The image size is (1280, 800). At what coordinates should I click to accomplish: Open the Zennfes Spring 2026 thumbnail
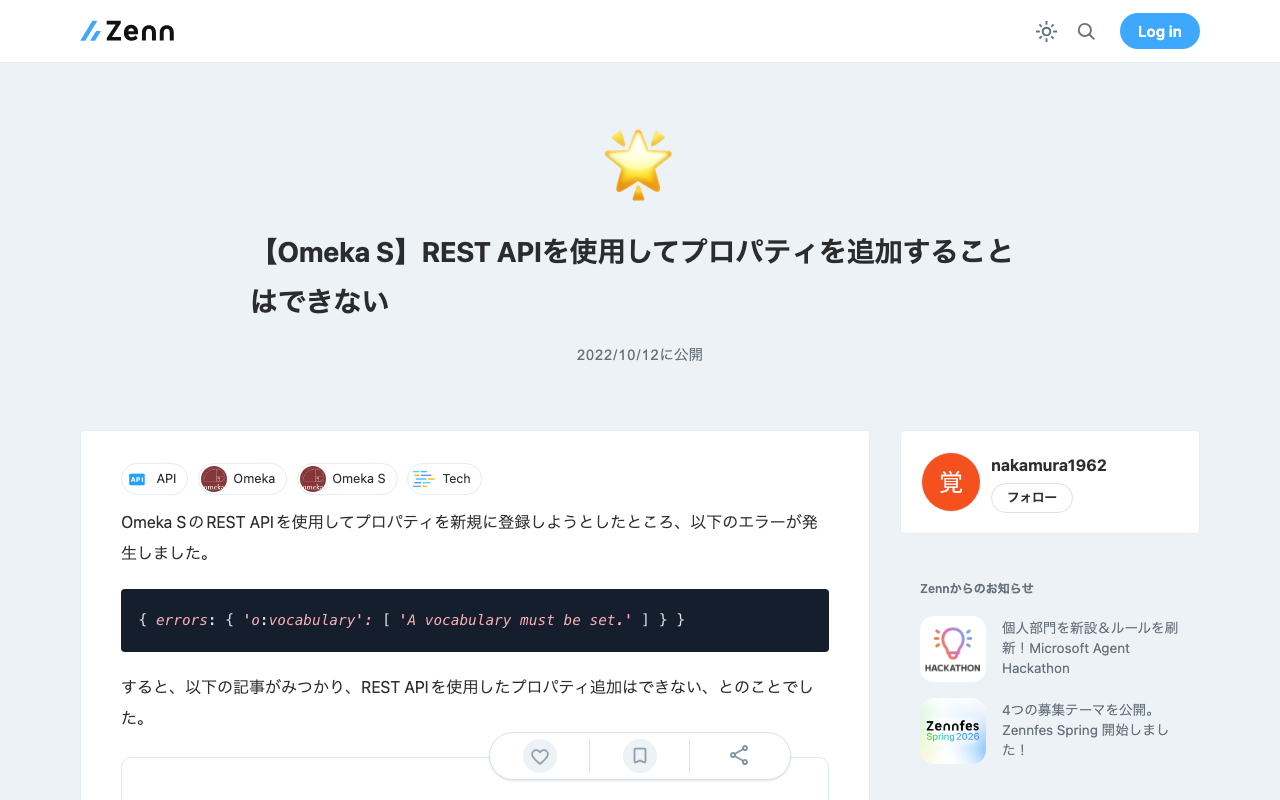(x=953, y=731)
